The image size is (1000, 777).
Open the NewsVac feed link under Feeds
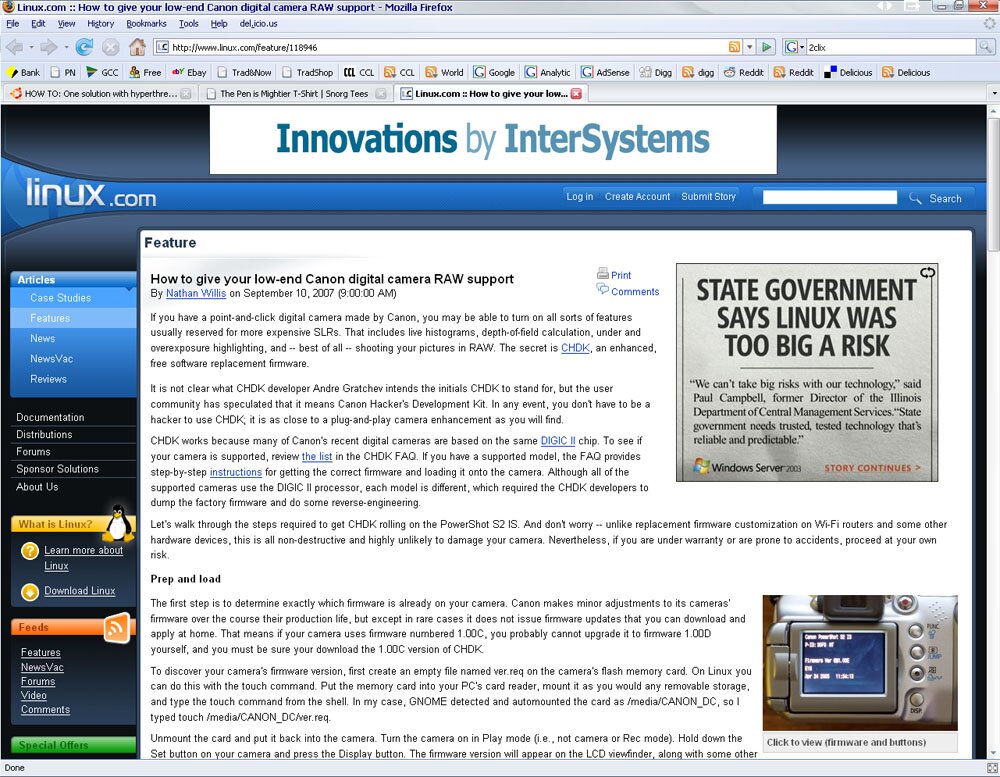click(42, 667)
